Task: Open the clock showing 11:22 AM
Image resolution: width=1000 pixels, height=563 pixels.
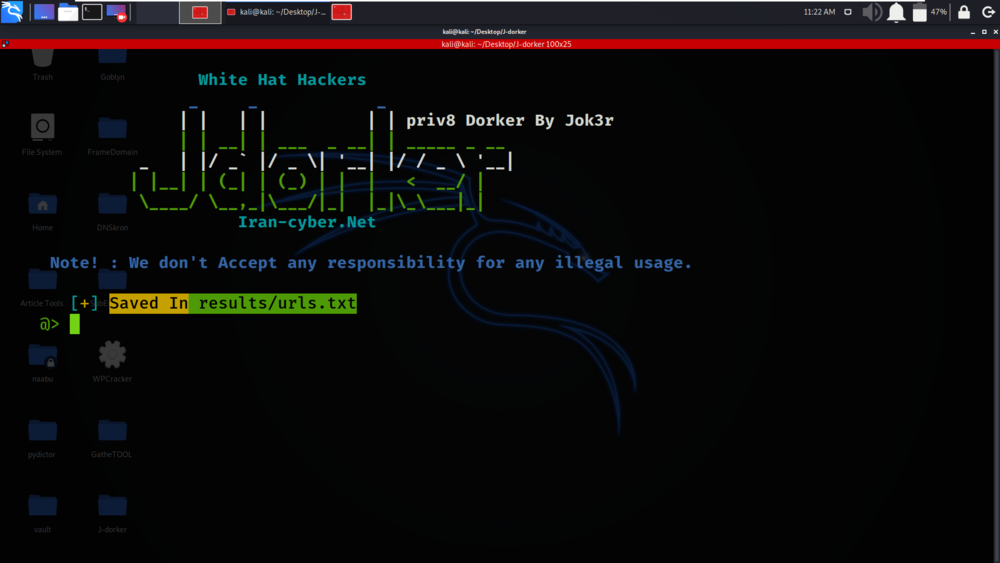Action: tap(820, 12)
